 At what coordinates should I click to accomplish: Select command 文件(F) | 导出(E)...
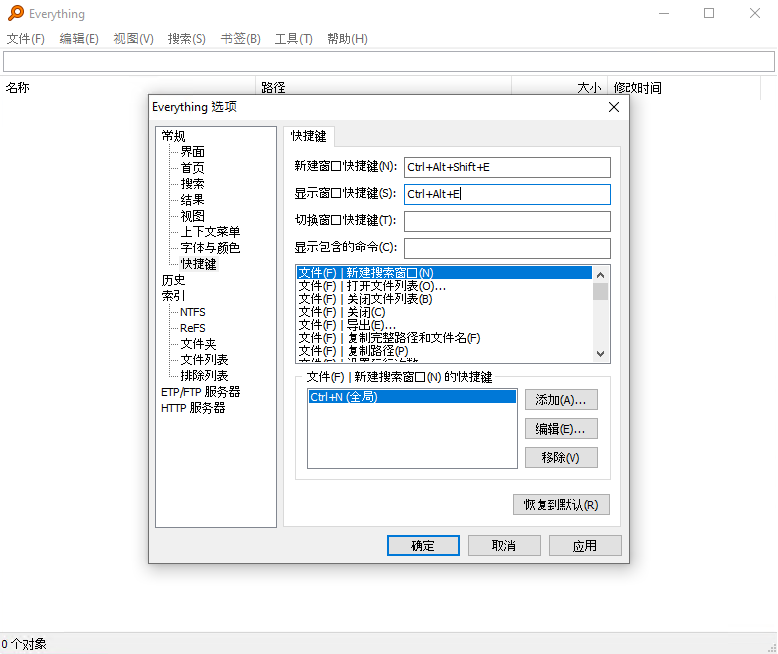click(x=444, y=325)
